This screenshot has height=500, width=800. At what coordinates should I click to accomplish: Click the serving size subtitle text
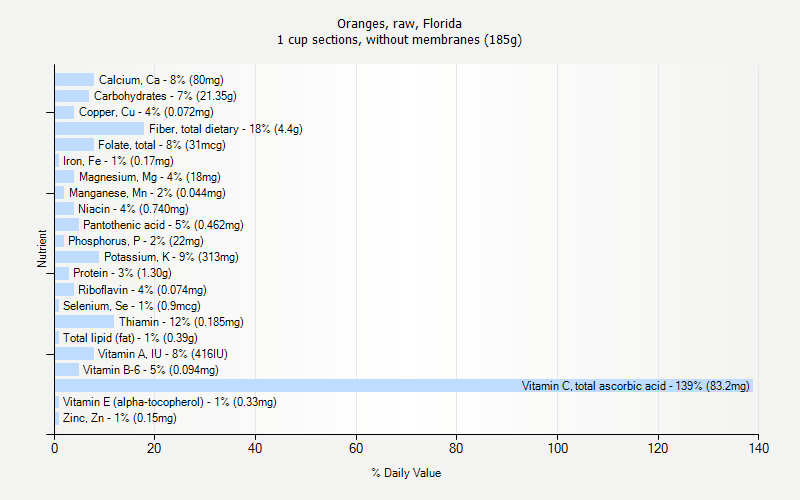399,40
